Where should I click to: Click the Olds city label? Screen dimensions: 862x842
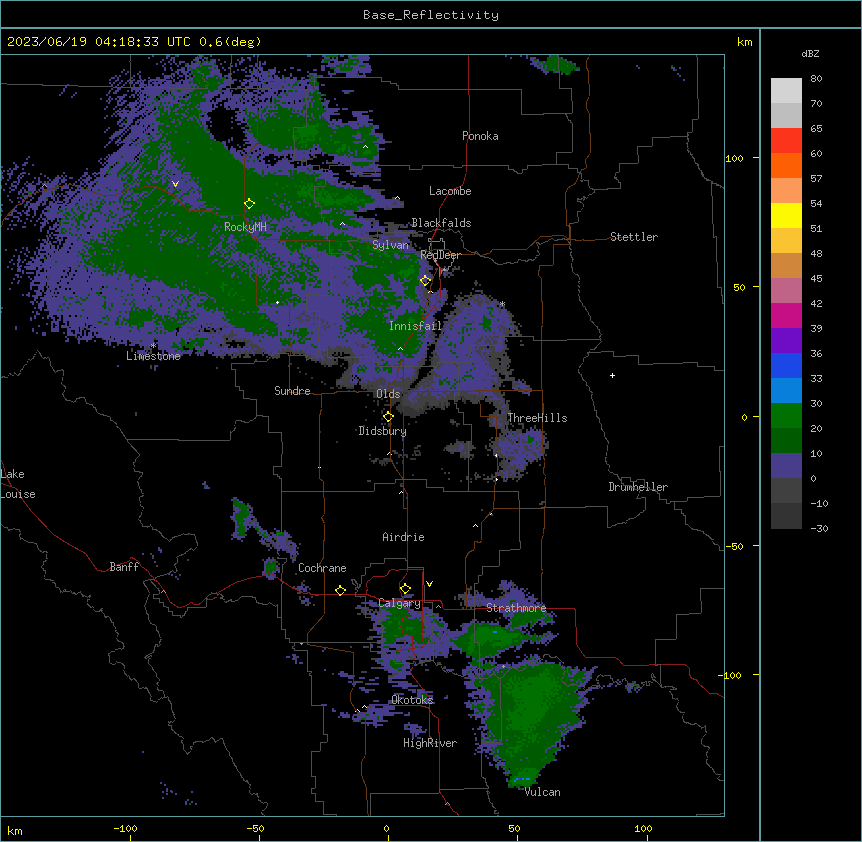[x=388, y=394]
